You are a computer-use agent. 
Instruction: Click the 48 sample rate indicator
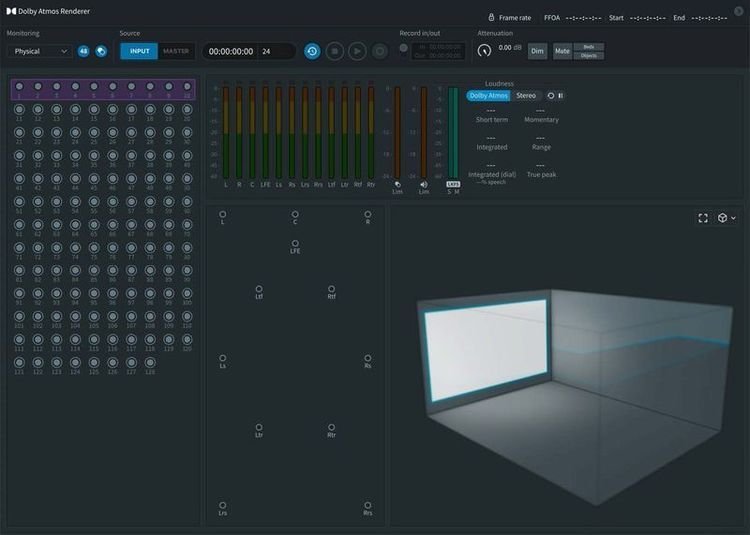(x=83, y=51)
